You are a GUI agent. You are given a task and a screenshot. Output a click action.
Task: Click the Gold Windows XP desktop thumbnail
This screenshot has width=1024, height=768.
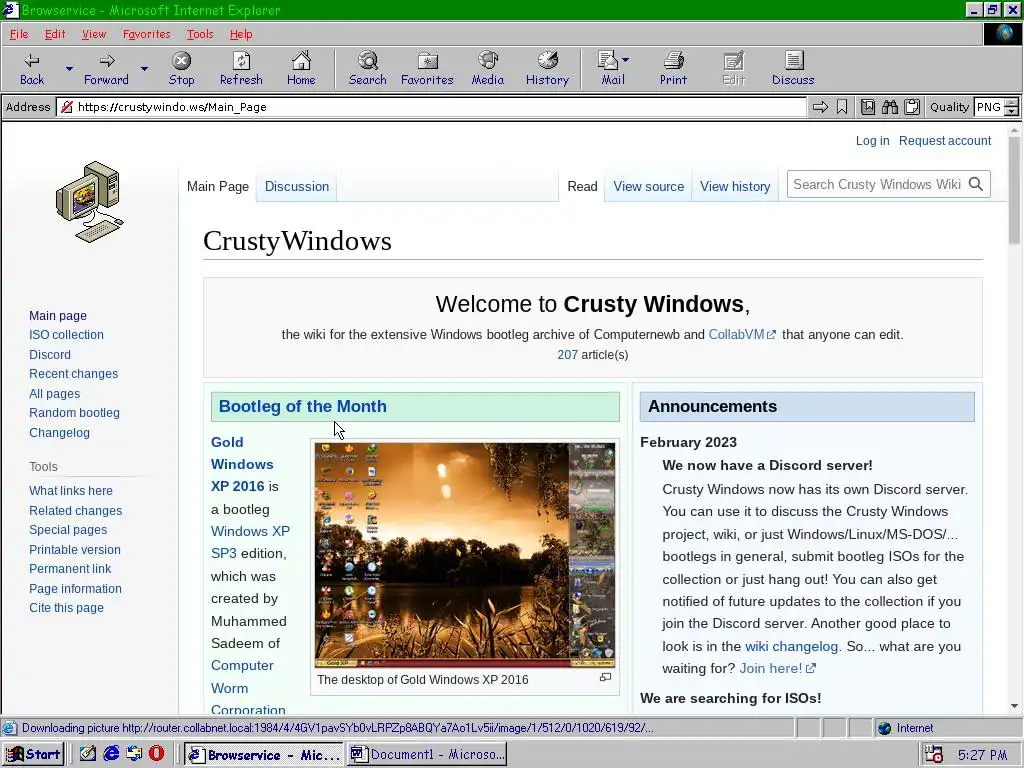[464, 554]
